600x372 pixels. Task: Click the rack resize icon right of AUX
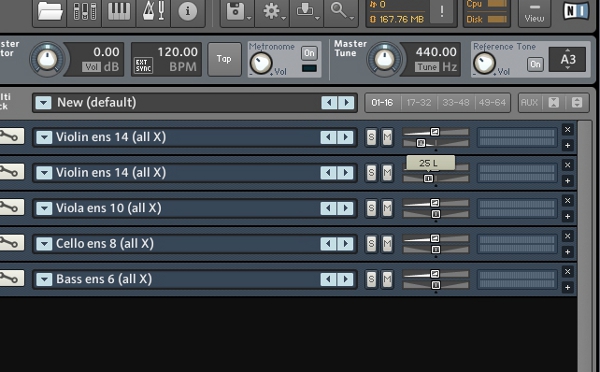pyautogui.click(x=577, y=103)
